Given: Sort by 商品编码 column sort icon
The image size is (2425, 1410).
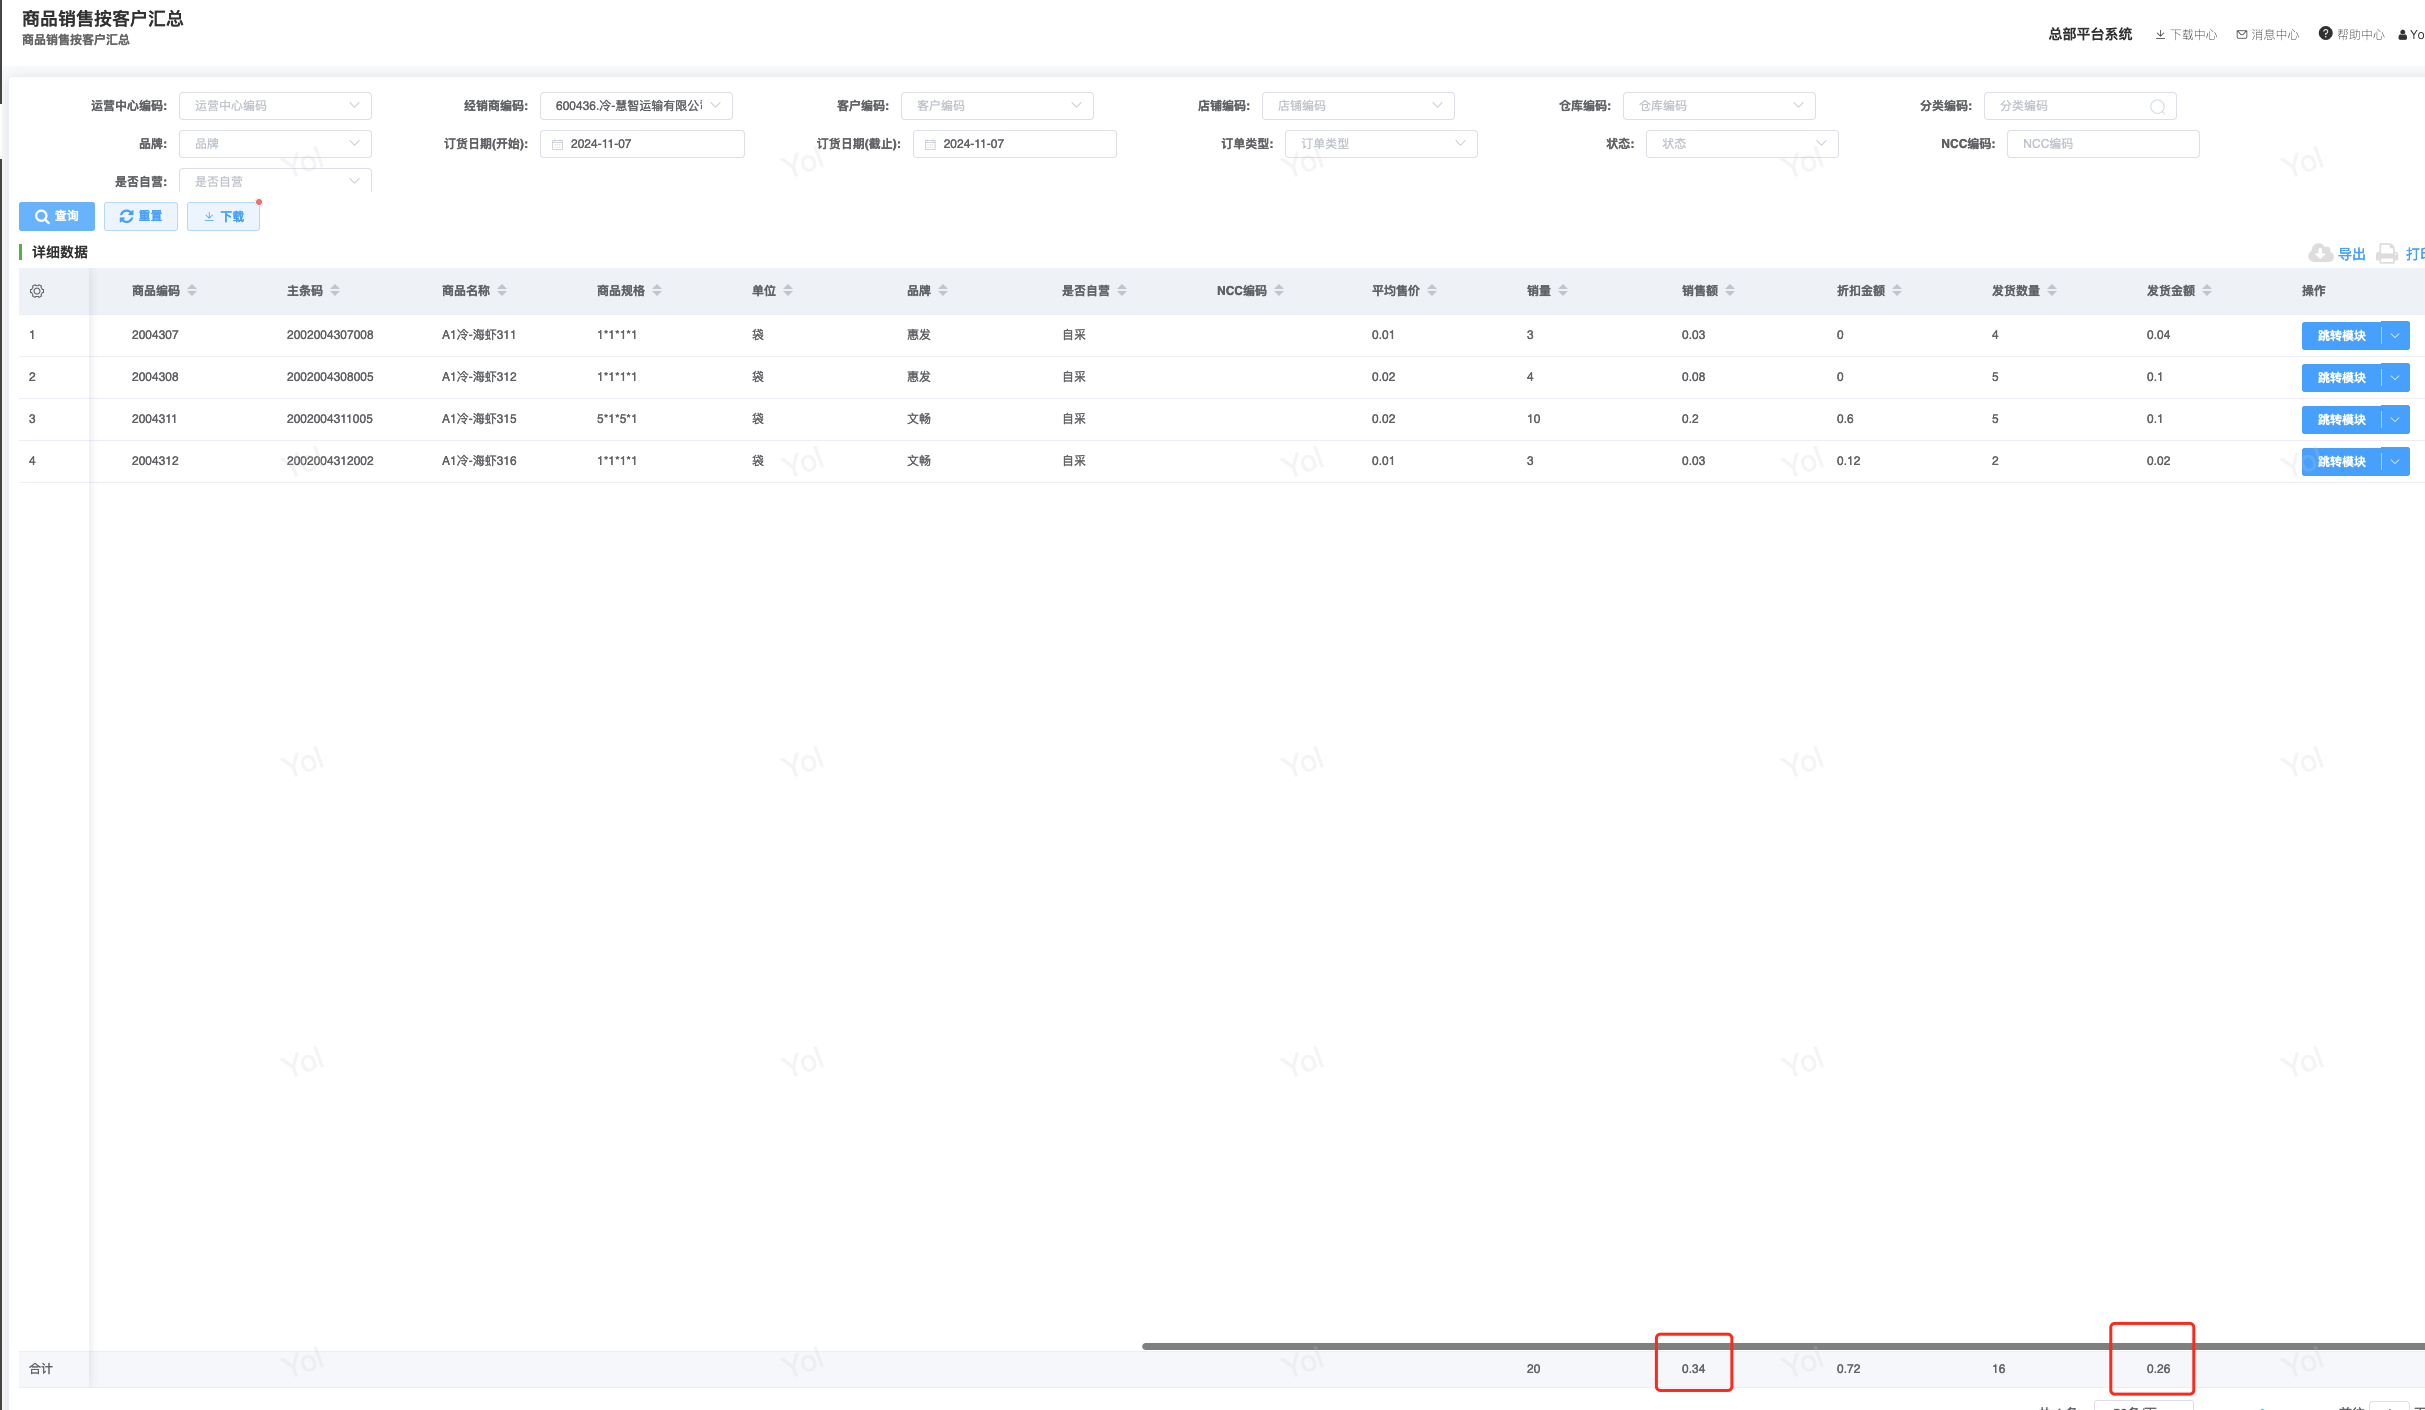Looking at the screenshot, I should coord(192,291).
